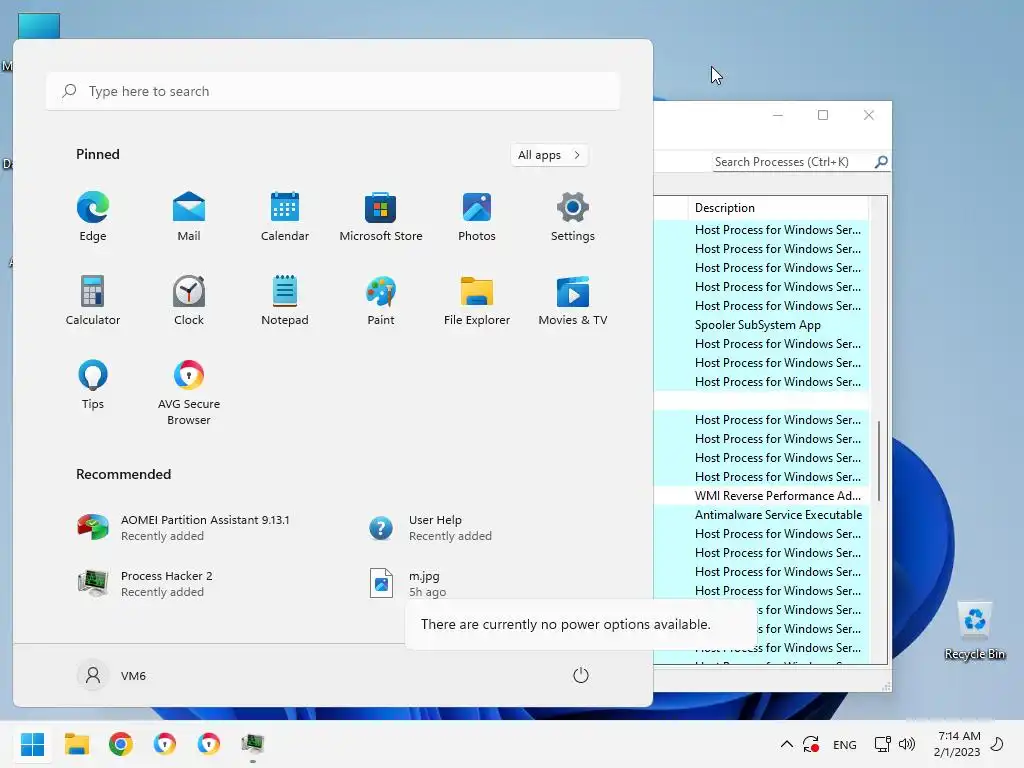Screen dimensions: 1024x768
Task: Open the clock and date in taskbar
Action: pyautogui.click(x=957, y=744)
